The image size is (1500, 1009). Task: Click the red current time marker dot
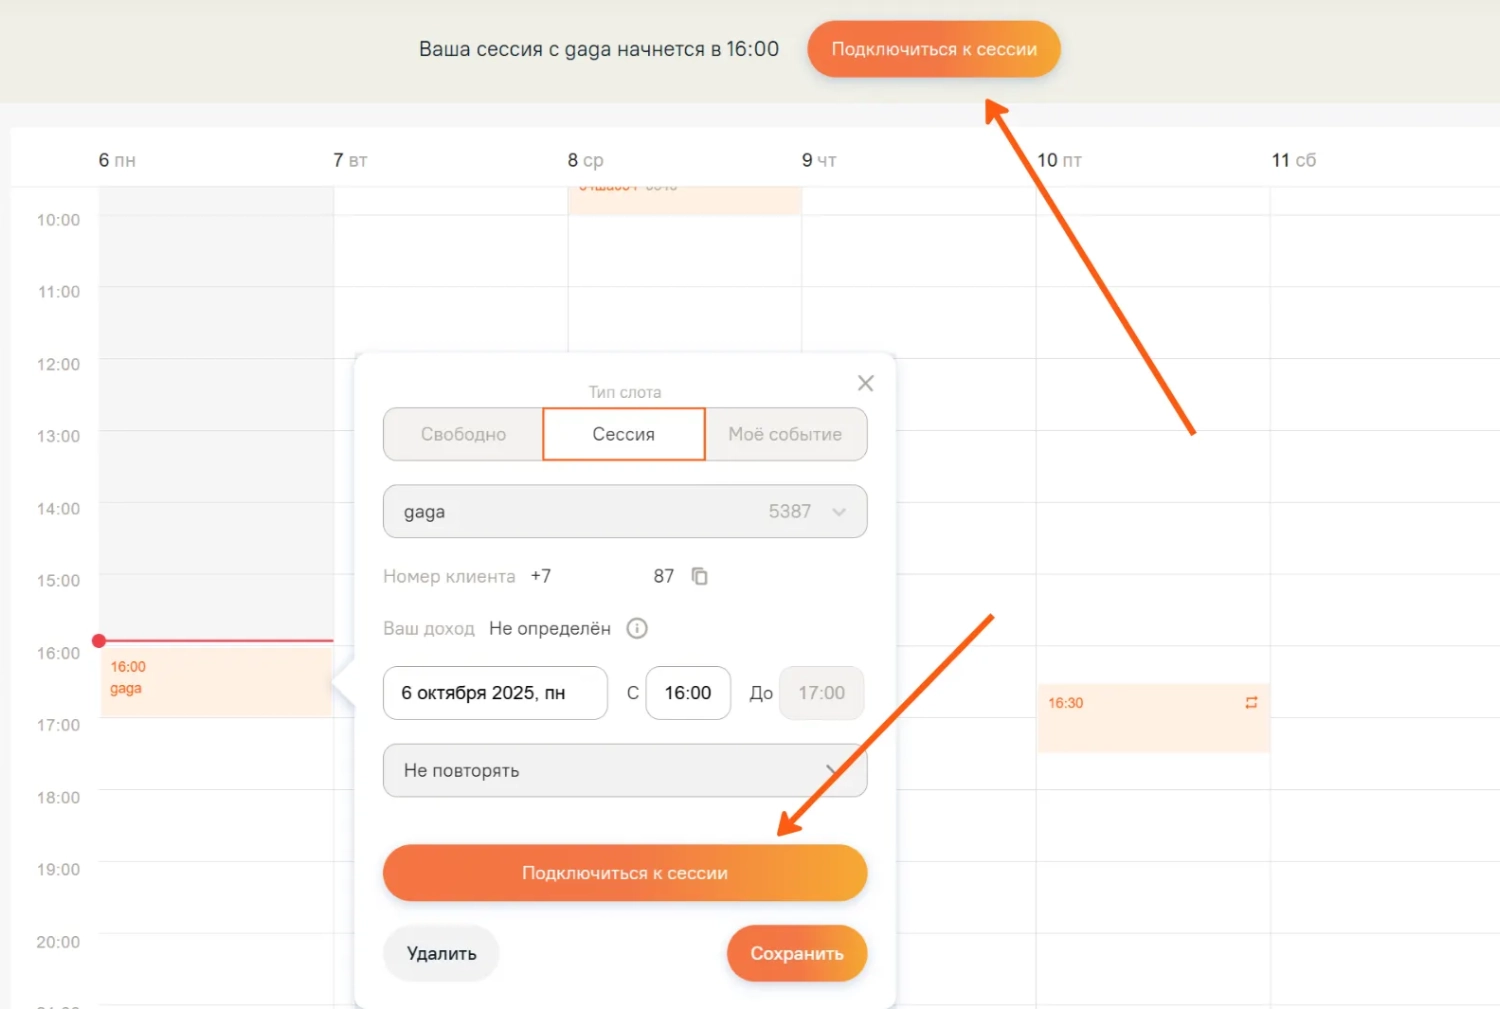click(x=99, y=640)
